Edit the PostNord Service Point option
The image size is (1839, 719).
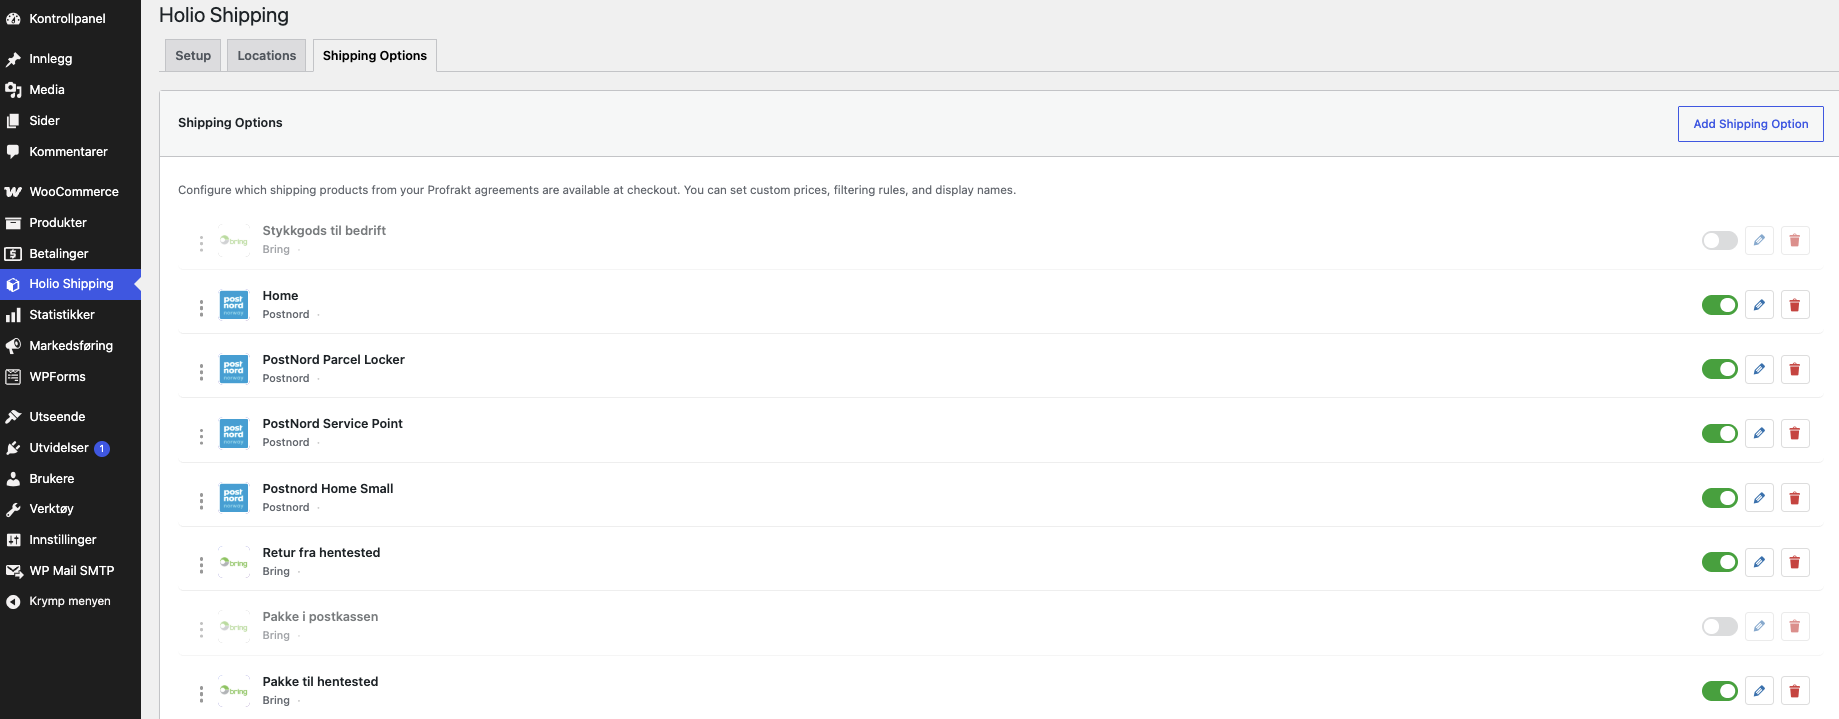pyautogui.click(x=1759, y=433)
